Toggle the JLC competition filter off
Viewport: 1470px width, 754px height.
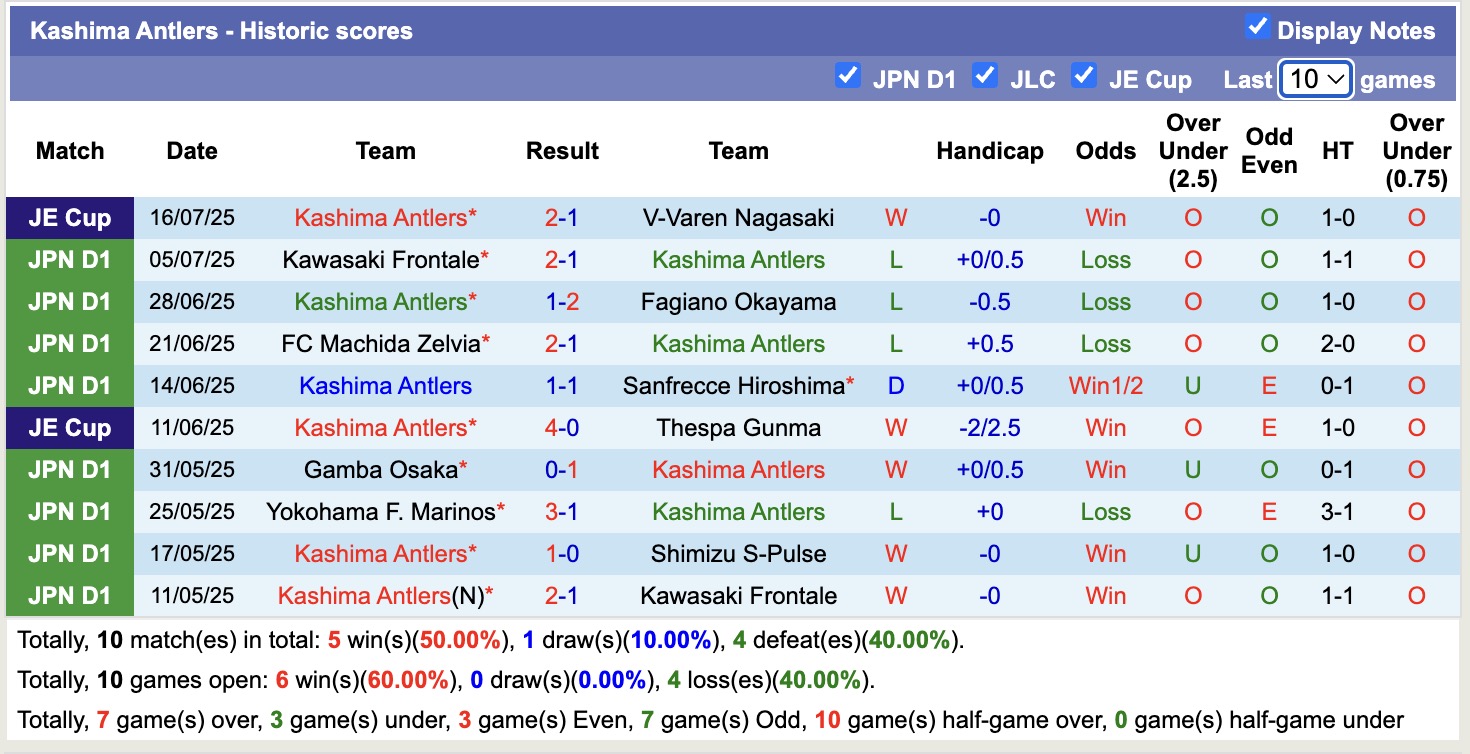[985, 76]
